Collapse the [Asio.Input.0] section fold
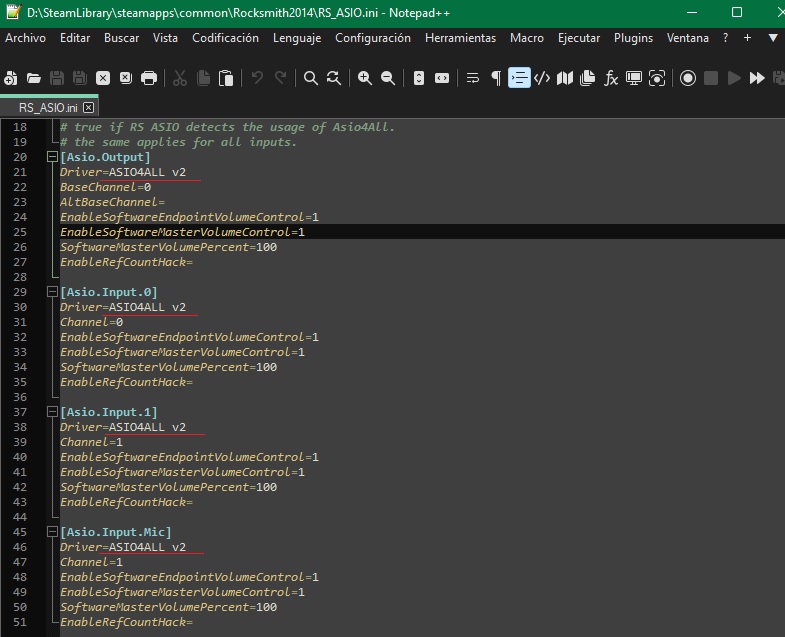 click(52, 291)
